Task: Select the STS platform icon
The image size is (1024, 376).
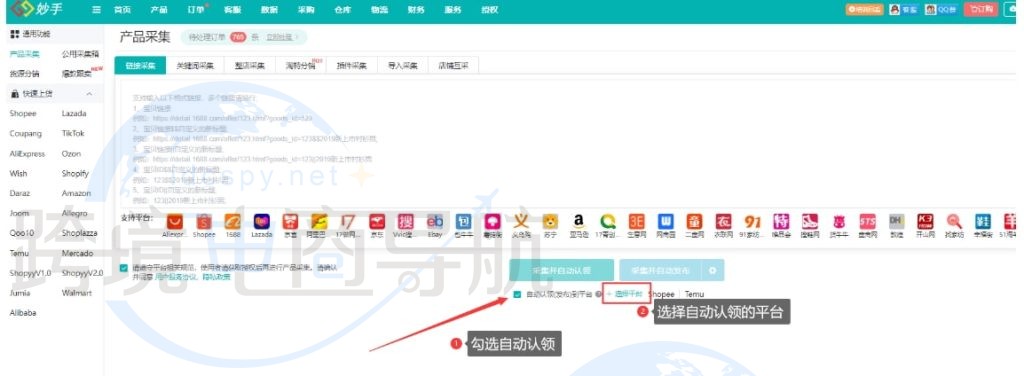Action: coord(867,222)
